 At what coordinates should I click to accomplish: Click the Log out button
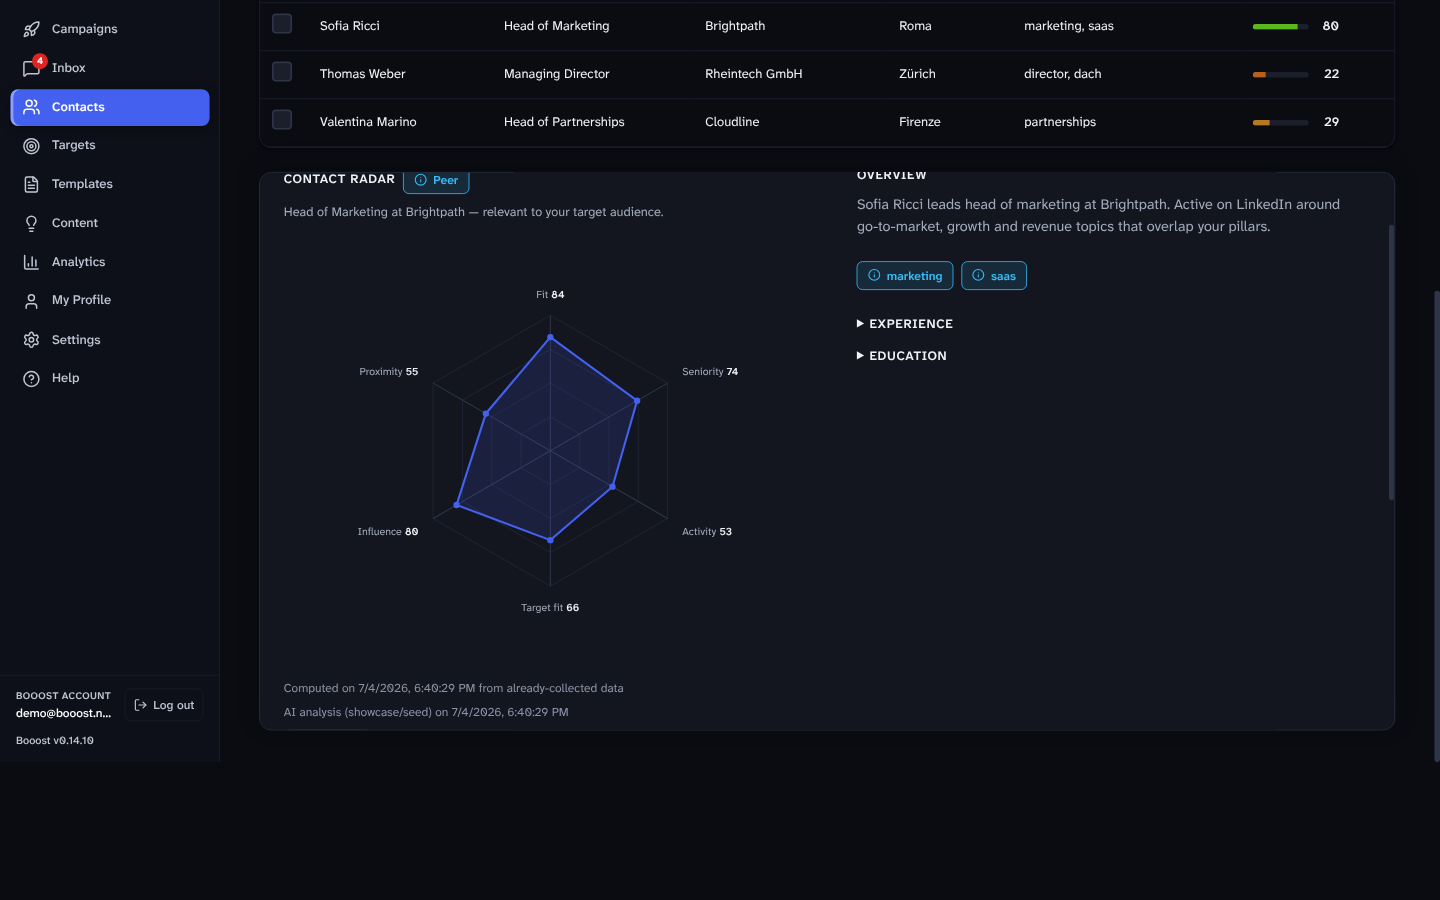(164, 705)
